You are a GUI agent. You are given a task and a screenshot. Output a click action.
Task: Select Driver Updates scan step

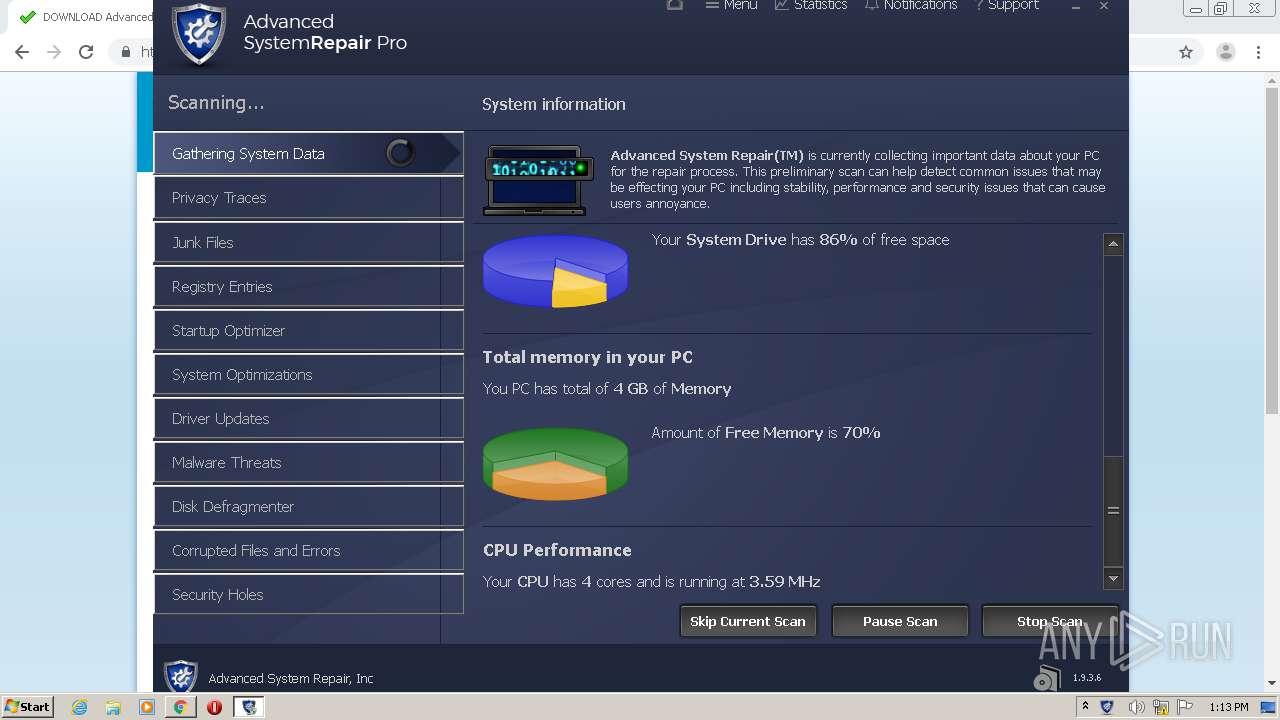pos(308,418)
